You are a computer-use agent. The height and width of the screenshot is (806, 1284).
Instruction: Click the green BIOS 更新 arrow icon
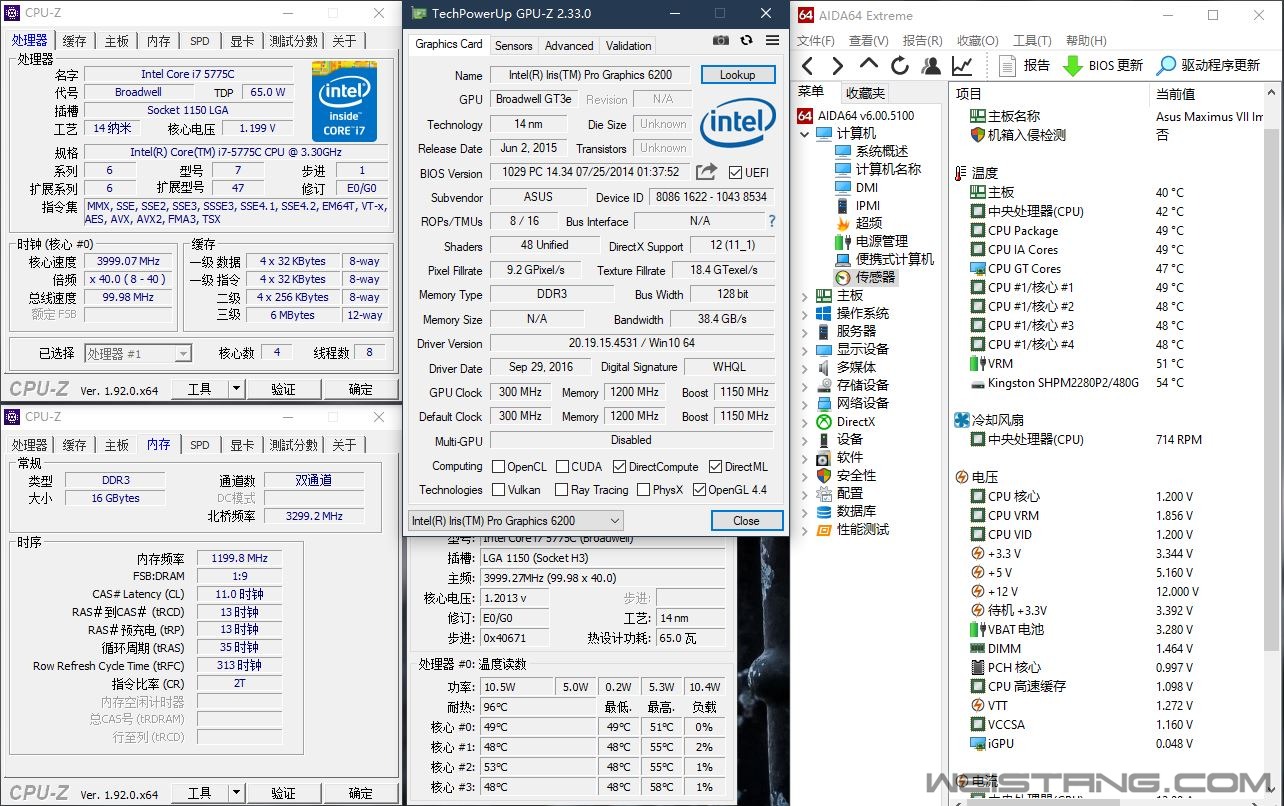point(1073,65)
